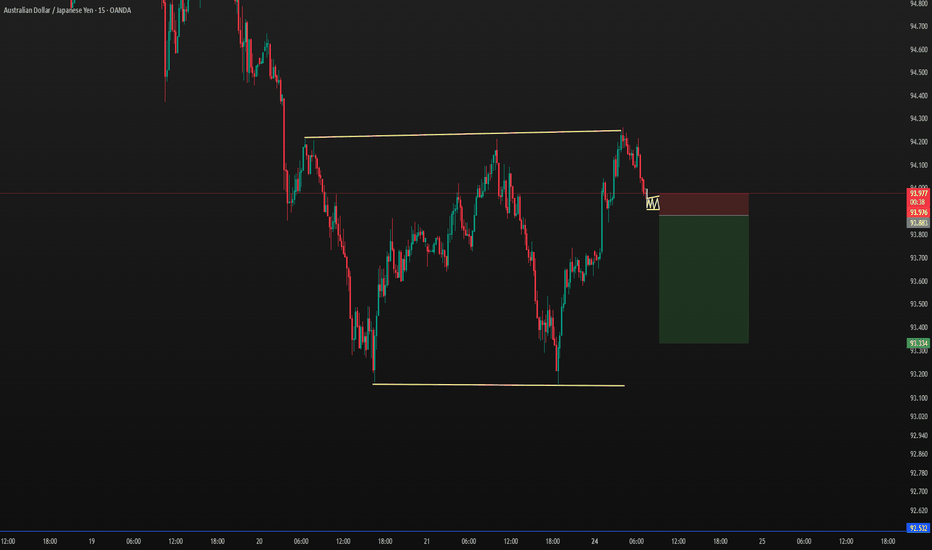Screen dimensions: 932x550
Task: Click the 92.700 price axis label
Action: [918, 492]
